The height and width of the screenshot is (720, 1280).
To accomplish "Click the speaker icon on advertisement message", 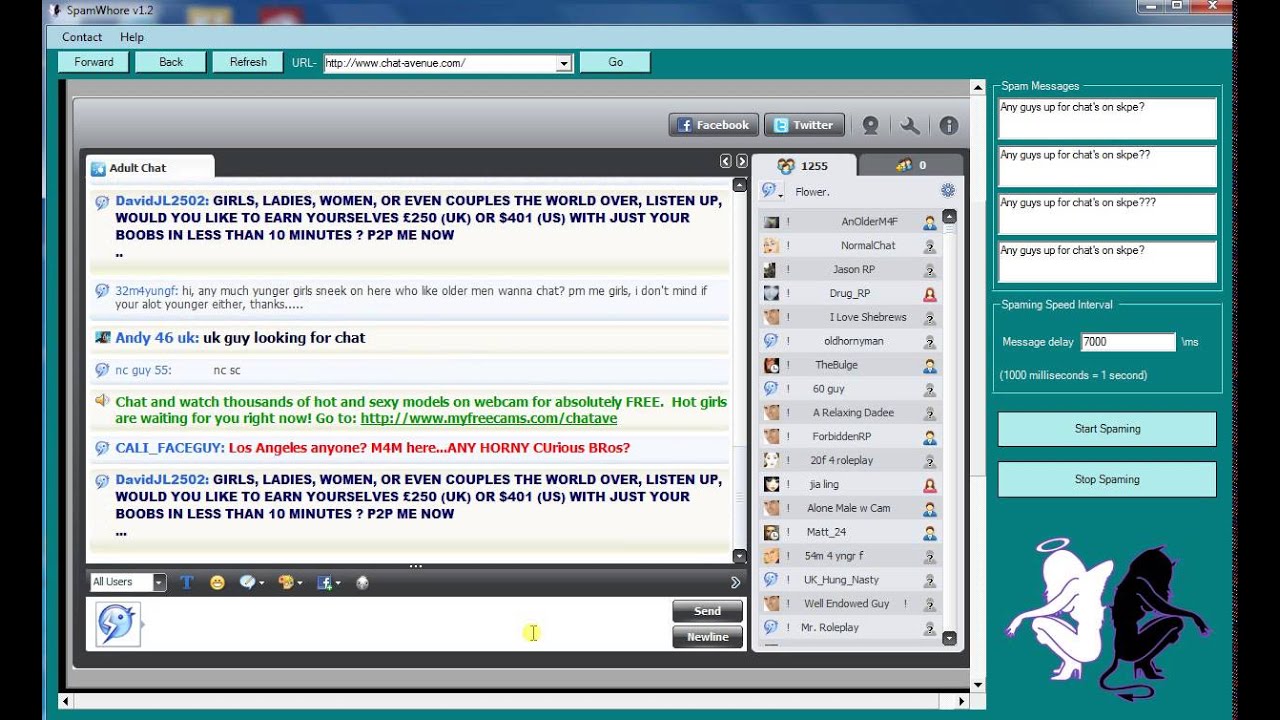I will tap(102, 401).
